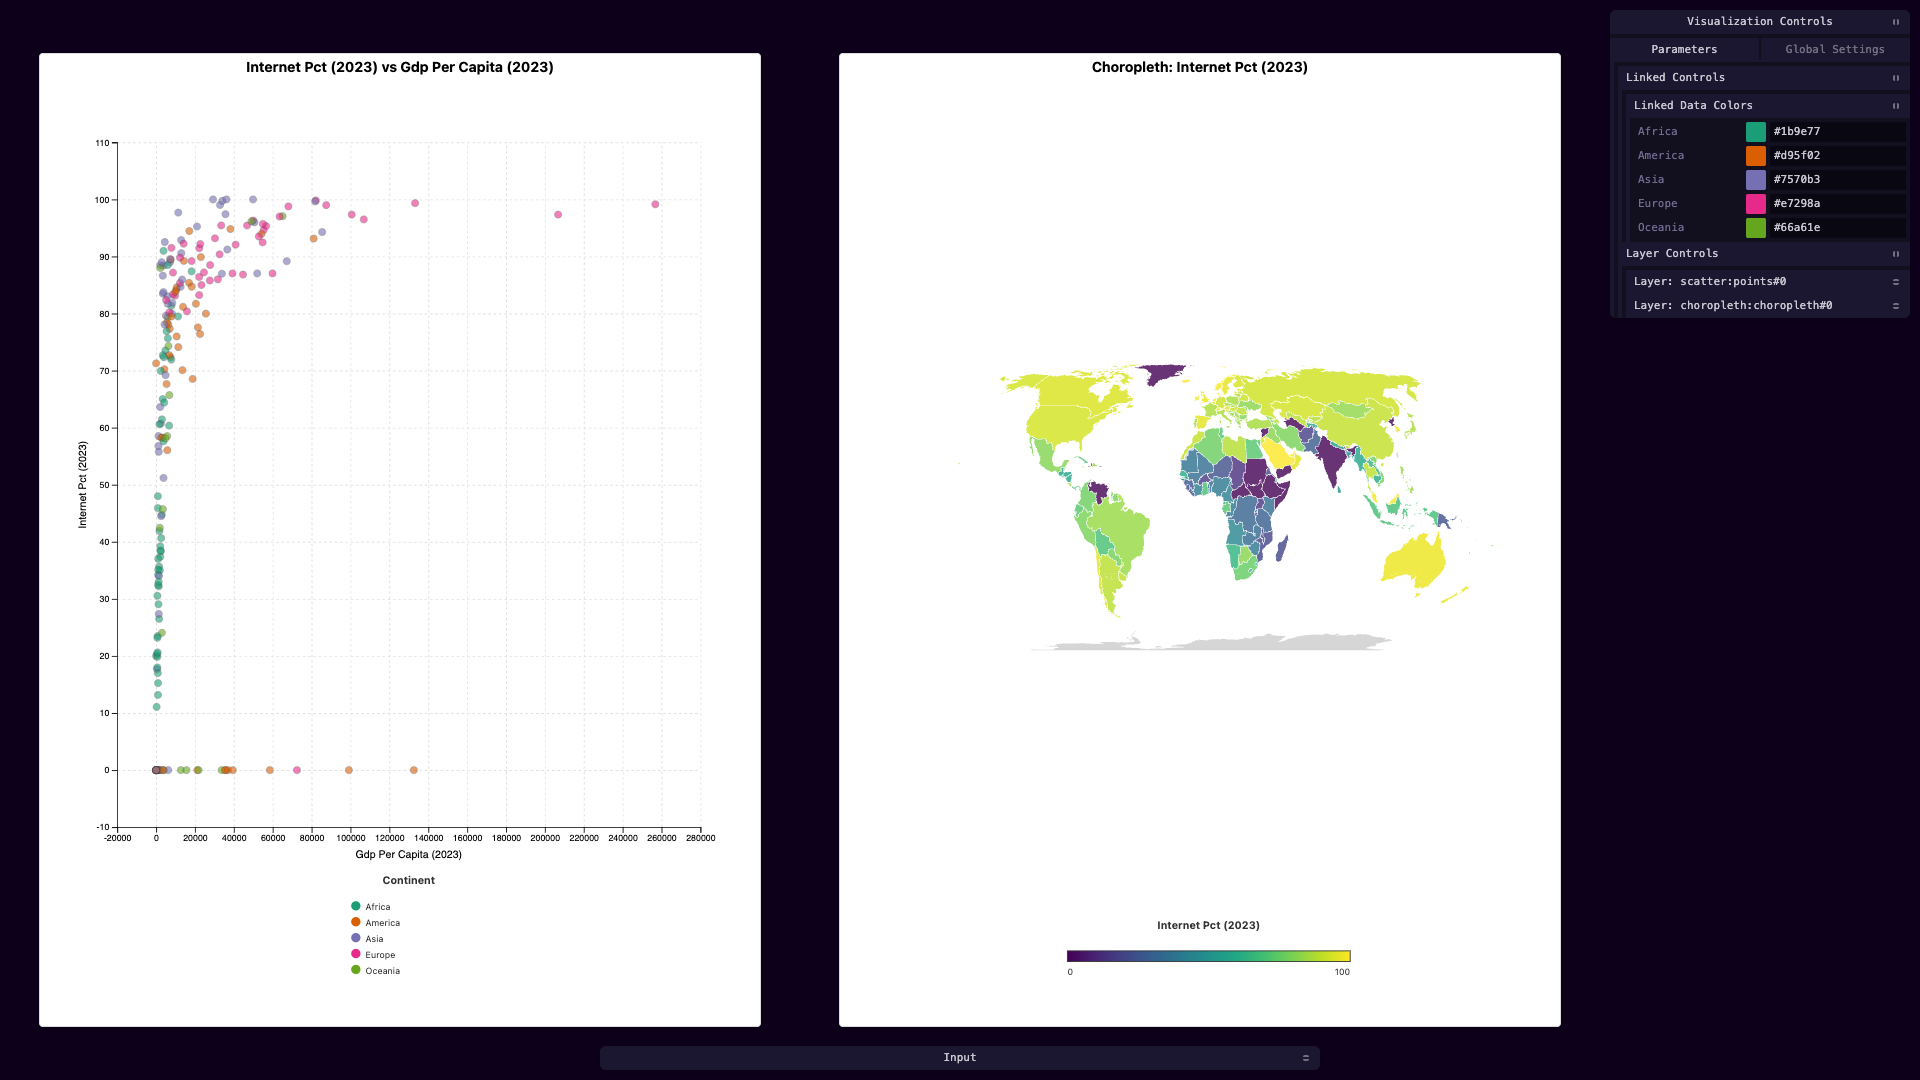Open the Africa color swatch
Screen dimensions: 1920x1080
pyautogui.click(x=1756, y=132)
